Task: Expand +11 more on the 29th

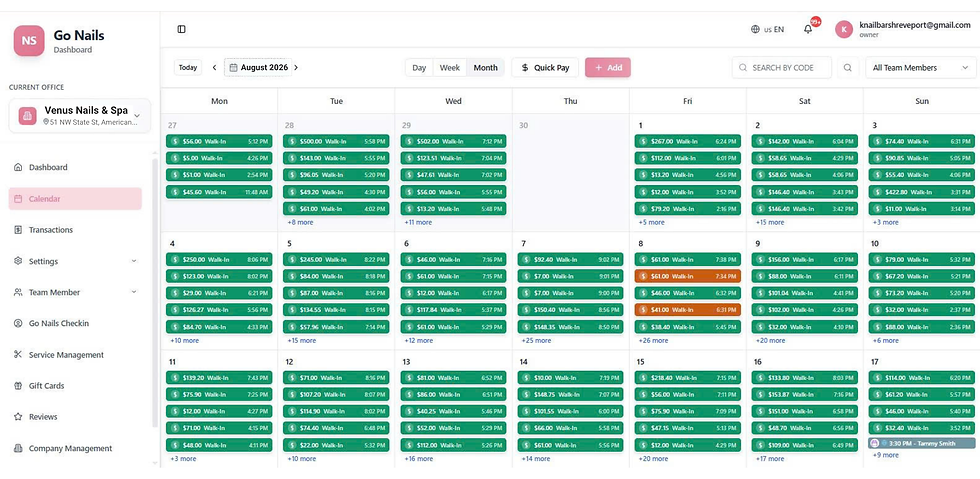Action: click(x=418, y=222)
